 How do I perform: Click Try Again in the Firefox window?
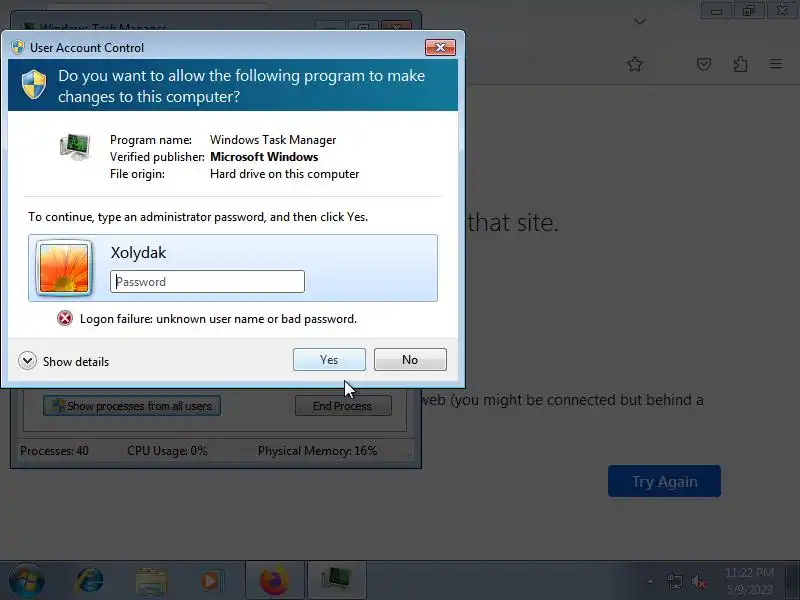click(x=664, y=481)
